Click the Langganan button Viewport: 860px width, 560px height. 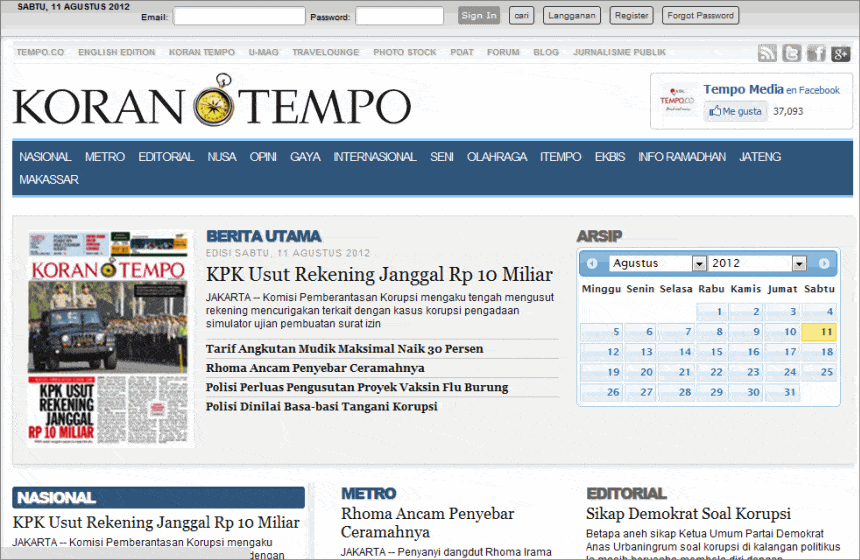pos(572,15)
